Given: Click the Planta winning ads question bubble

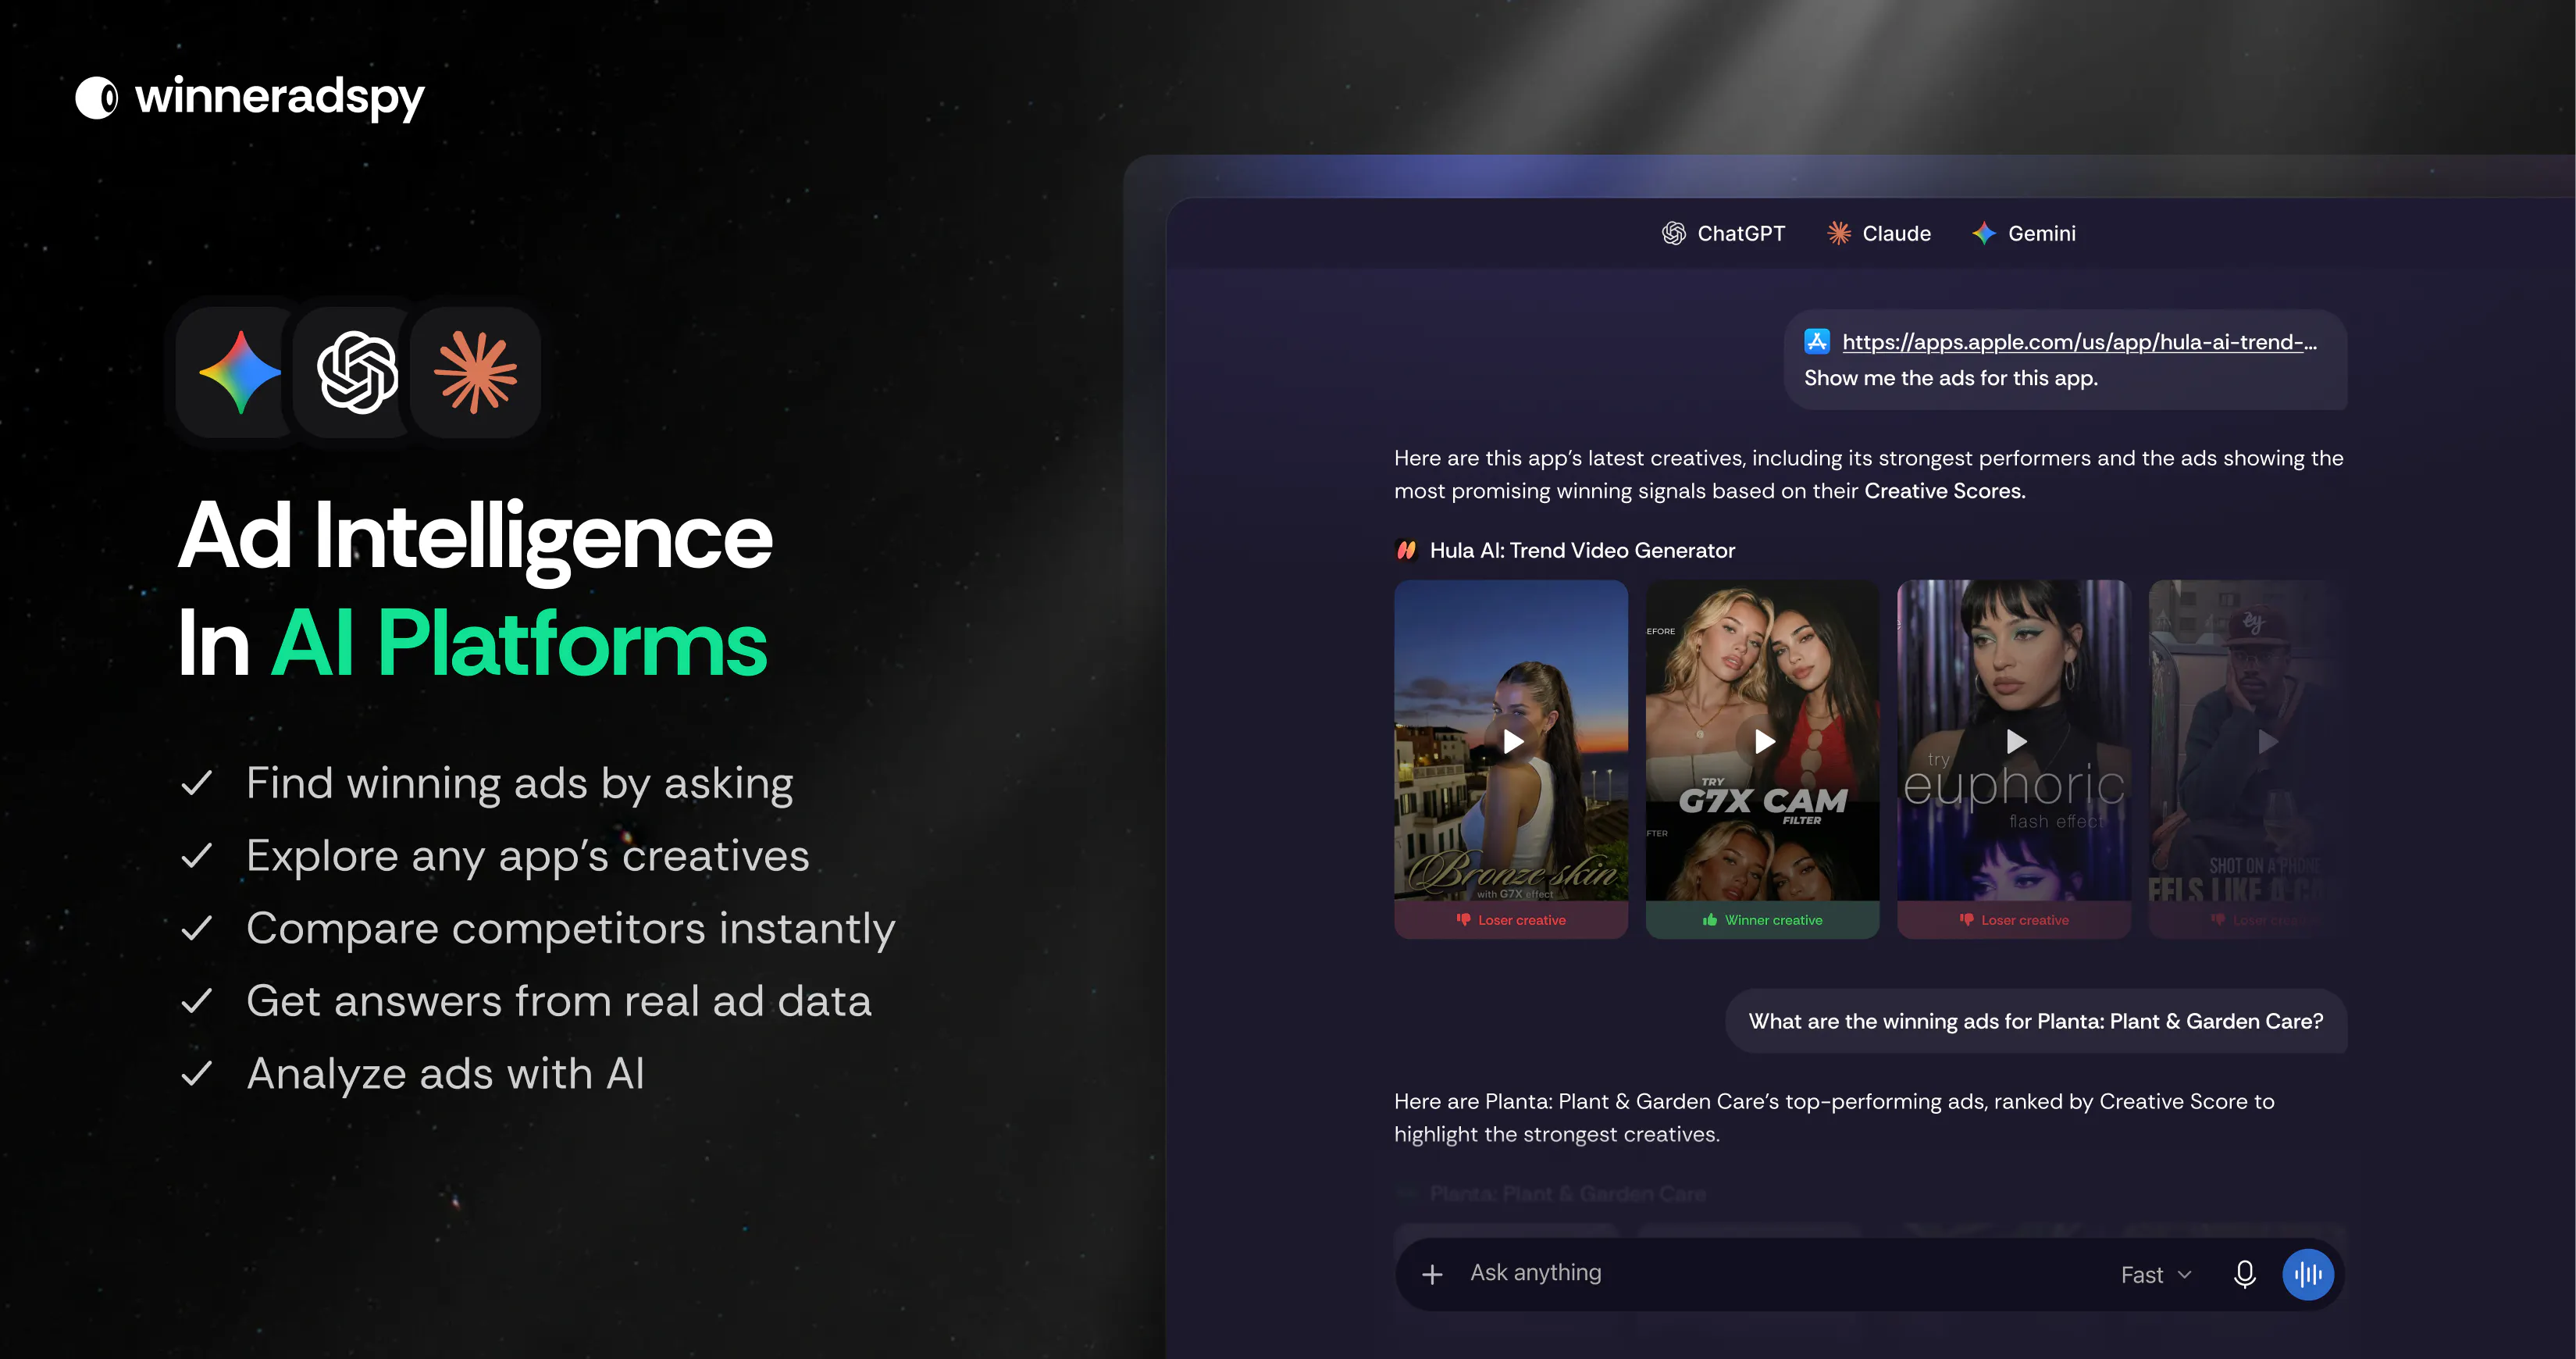Looking at the screenshot, I should point(2035,1021).
